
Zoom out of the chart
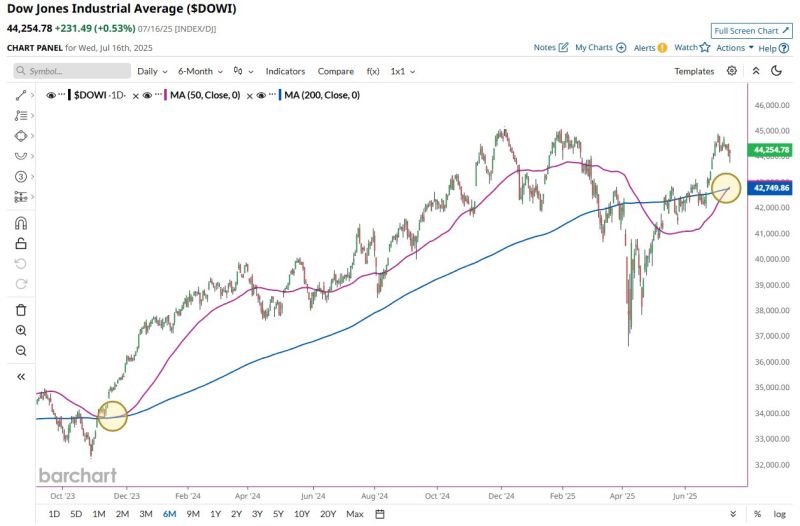tap(21, 351)
